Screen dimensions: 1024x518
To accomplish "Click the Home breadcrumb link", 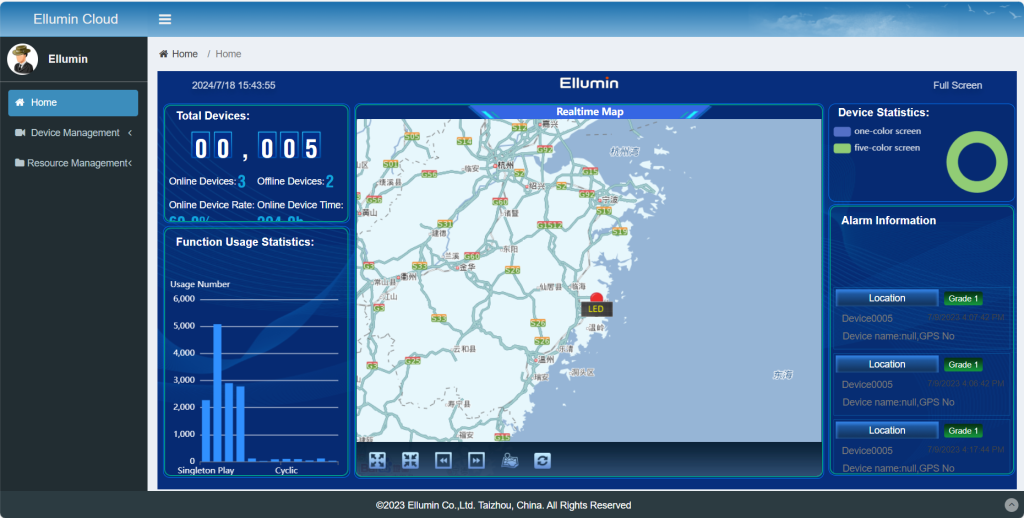I will point(179,54).
